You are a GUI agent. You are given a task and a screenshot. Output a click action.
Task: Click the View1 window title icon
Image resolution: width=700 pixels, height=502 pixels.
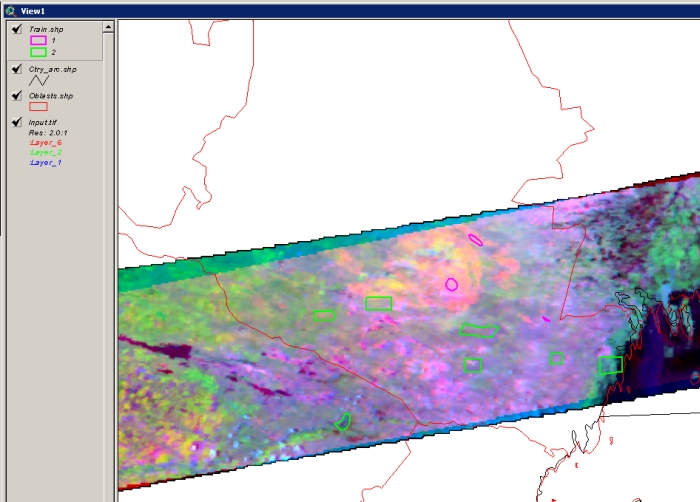11,11
